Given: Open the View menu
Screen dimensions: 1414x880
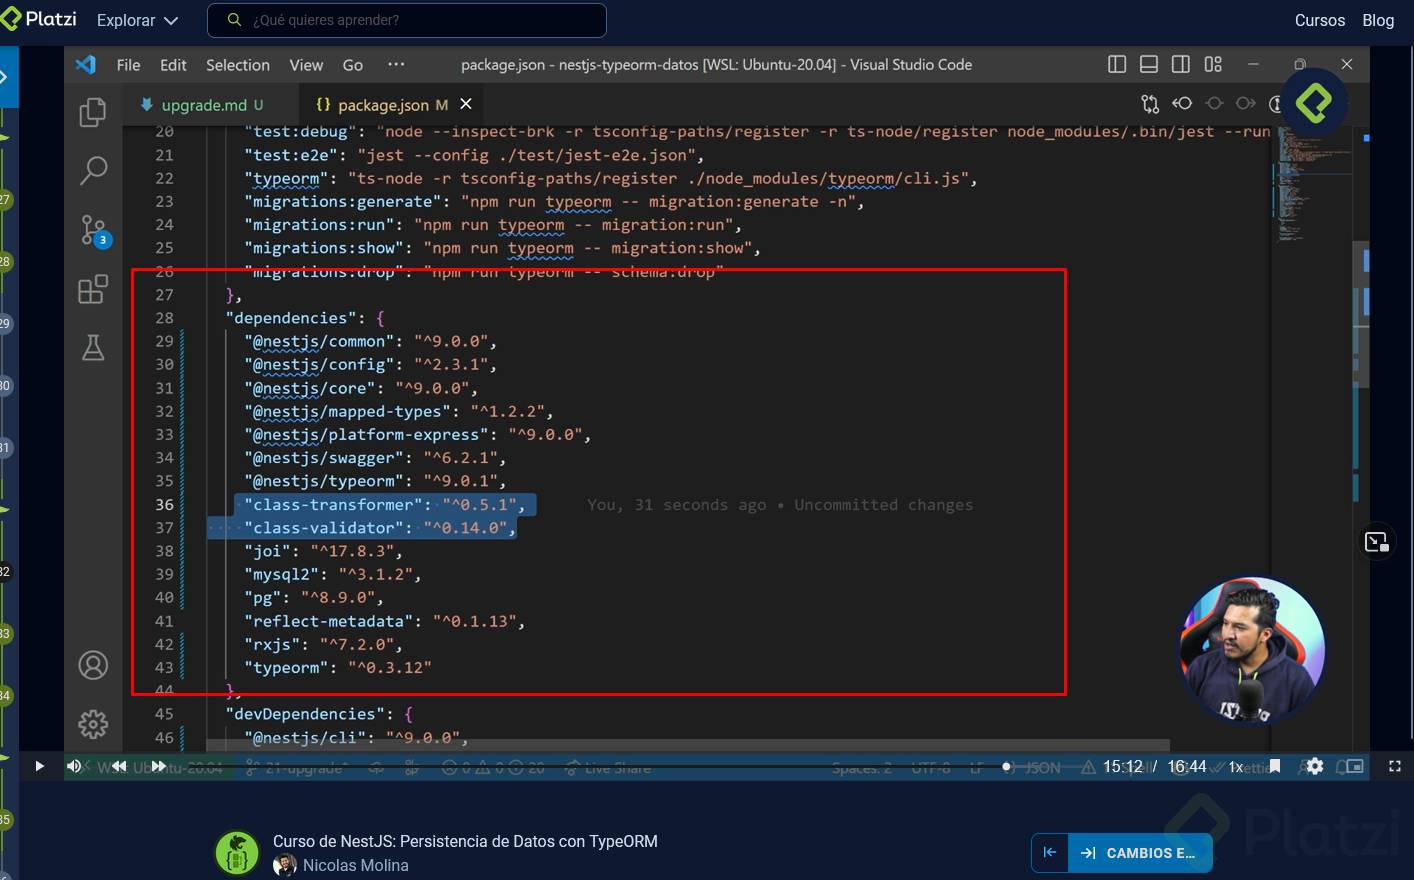Looking at the screenshot, I should [x=306, y=65].
